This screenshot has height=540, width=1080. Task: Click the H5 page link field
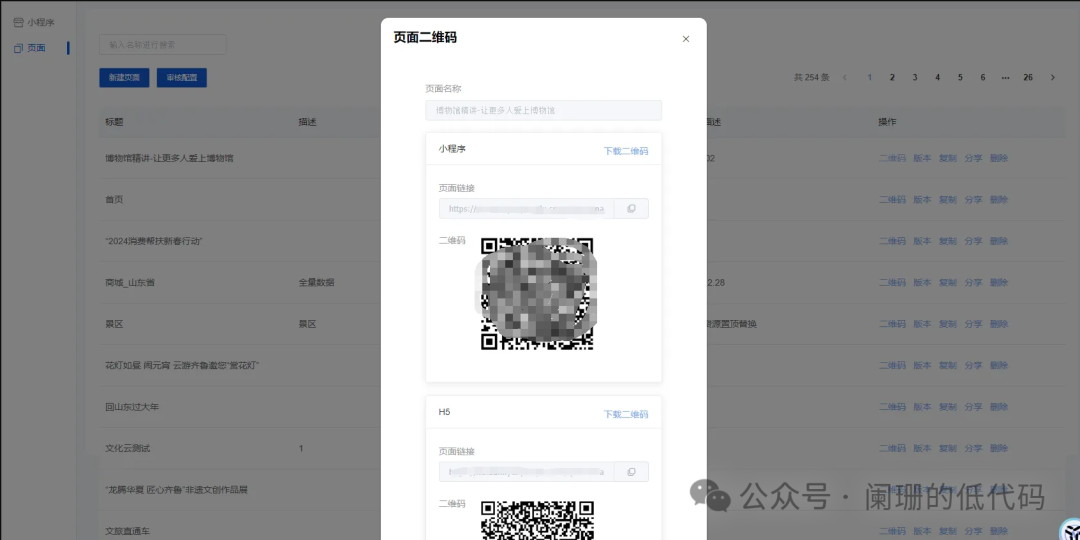[526, 472]
